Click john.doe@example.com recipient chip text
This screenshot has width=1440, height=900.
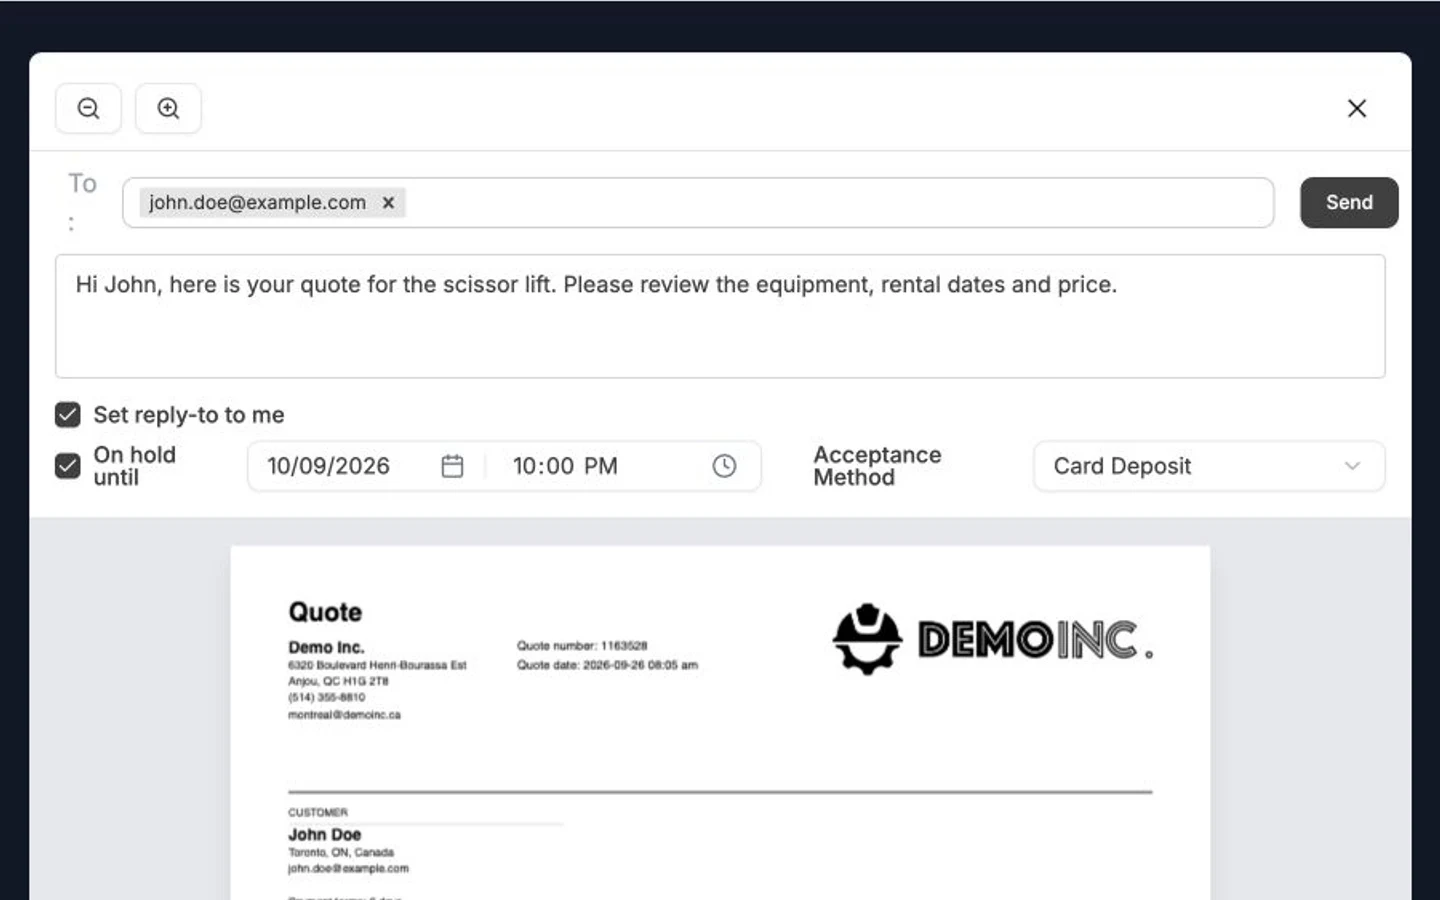pos(257,202)
